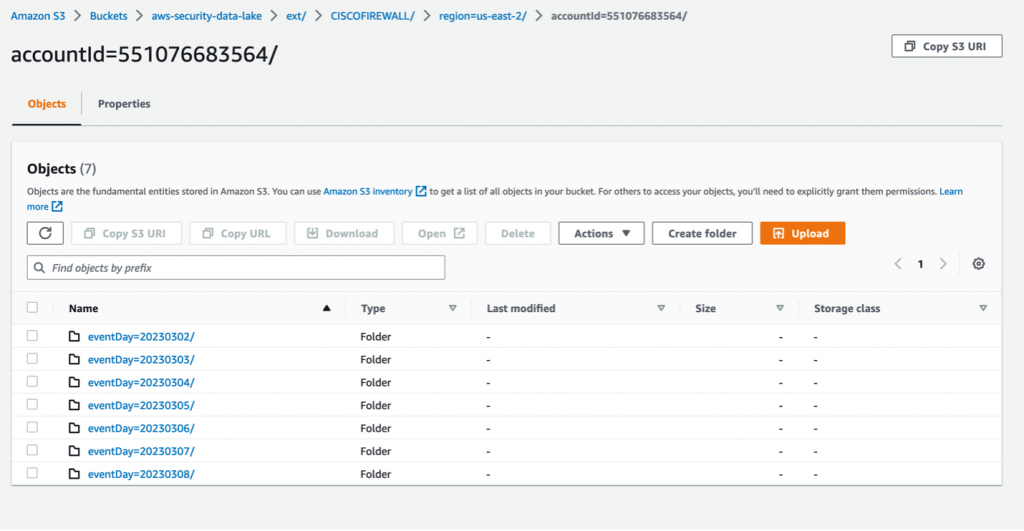
Task: Click the folder icon beside eventDay=20230308
Action: (x=74, y=474)
